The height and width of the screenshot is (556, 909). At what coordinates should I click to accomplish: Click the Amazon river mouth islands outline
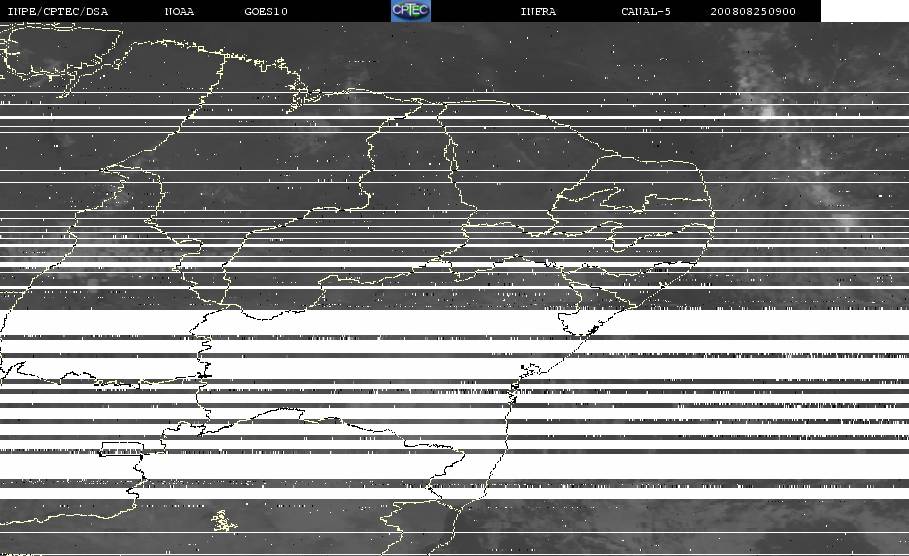pyautogui.click(x=301, y=93)
